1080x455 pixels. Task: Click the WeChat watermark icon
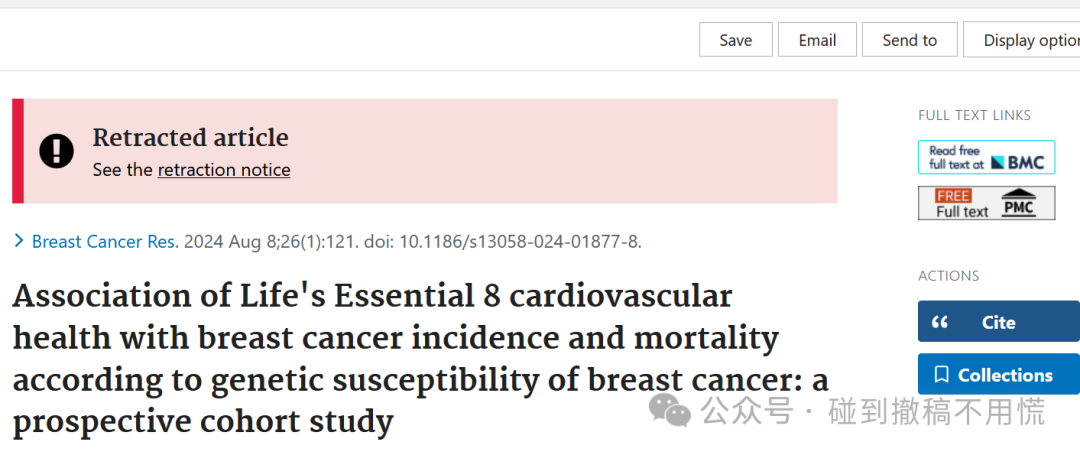pyautogui.click(x=669, y=411)
